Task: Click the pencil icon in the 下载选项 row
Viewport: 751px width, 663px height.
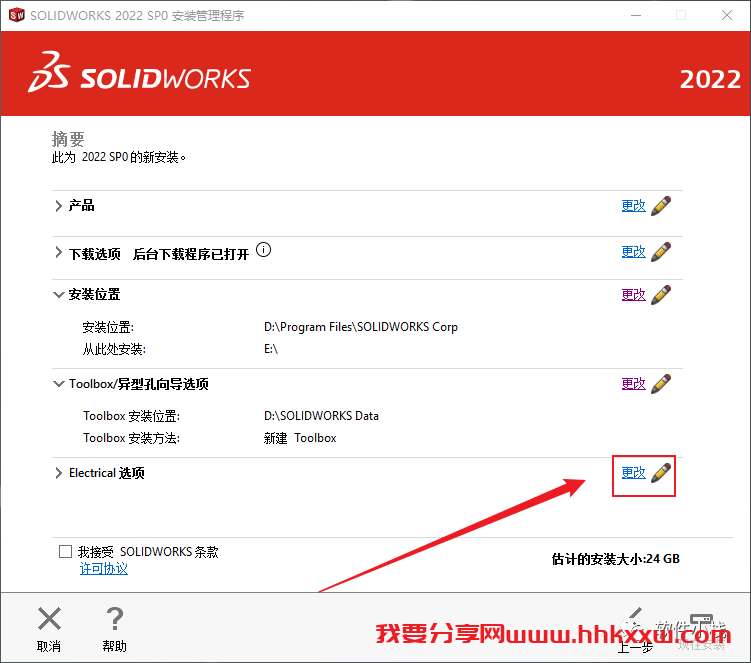Action: (661, 251)
